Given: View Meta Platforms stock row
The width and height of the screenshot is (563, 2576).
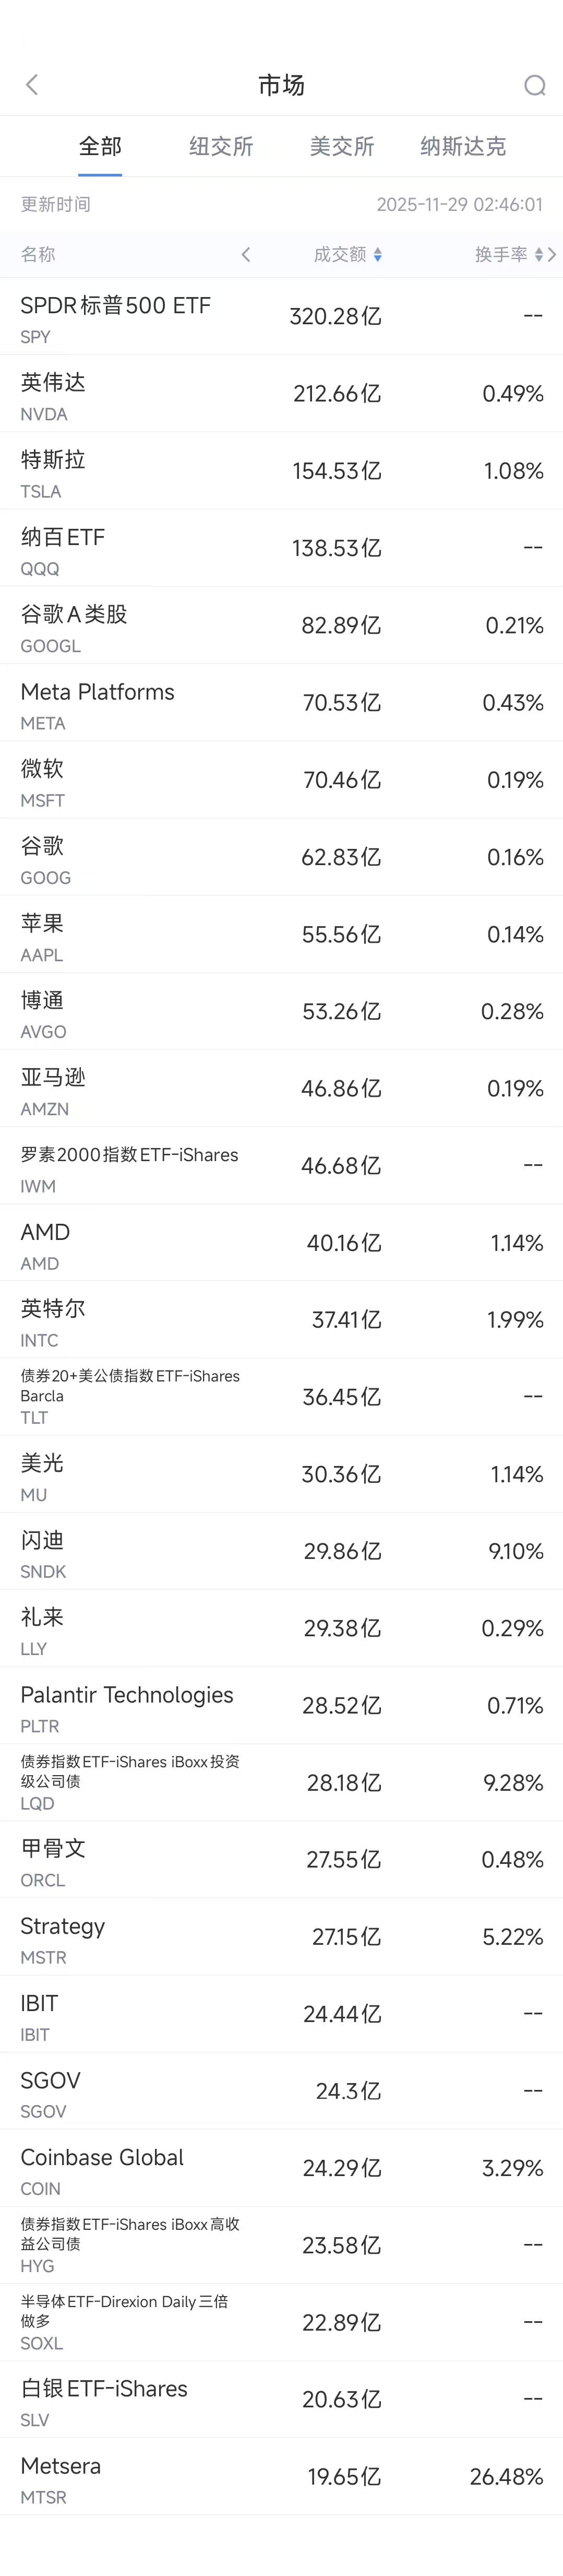Looking at the screenshot, I should click(281, 703).
